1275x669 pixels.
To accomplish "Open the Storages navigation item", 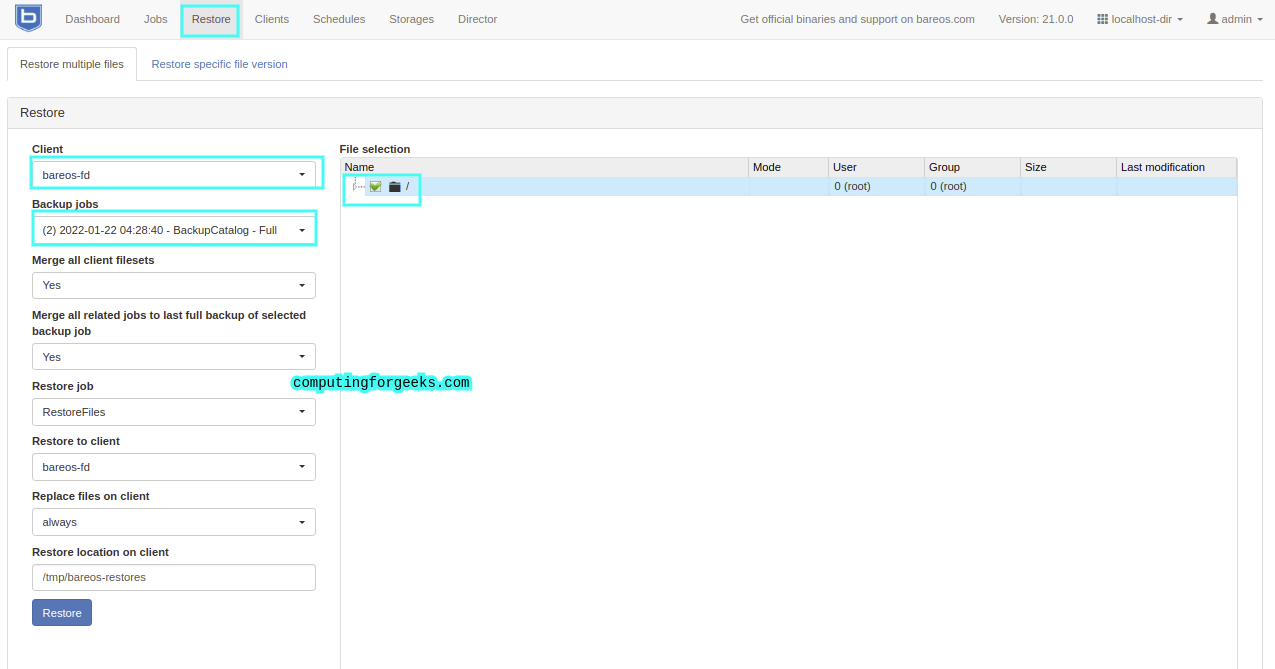I will [412, 19].
